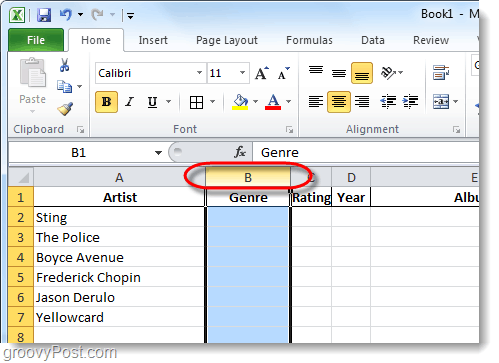The height and width of the screenshot is (363, 499).
Task: Expand the Fill Color dropdown arrow
Action: pyautogui.click(x=255, y=102)
